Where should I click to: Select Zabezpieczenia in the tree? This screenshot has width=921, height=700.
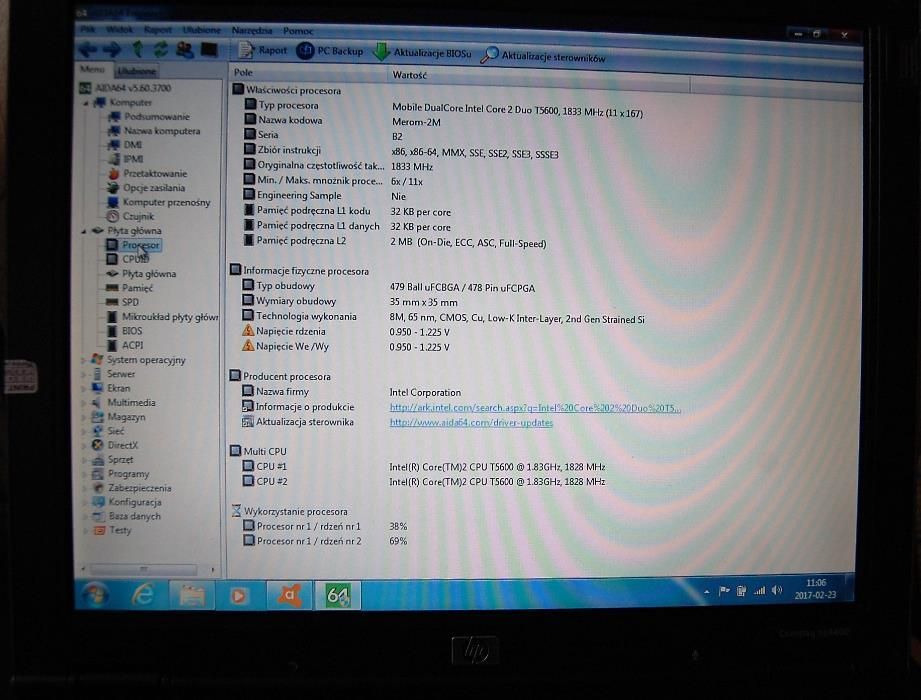(132, 488)
